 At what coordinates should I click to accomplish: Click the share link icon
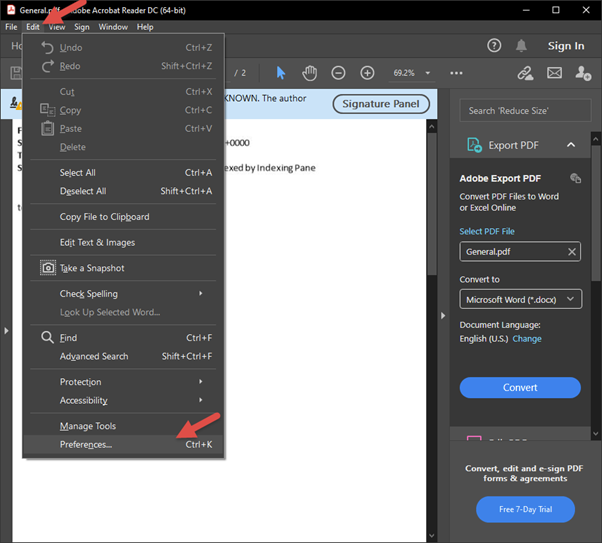[525, 73]
